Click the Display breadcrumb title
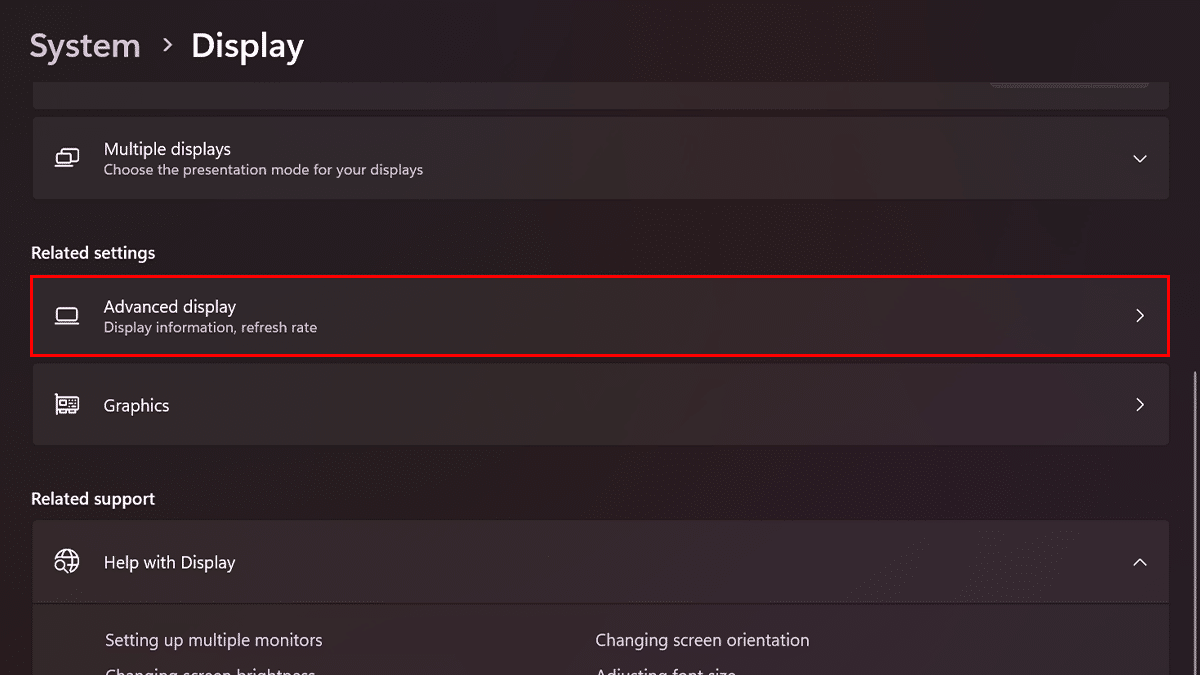The image size is (1200, 675). tap(247, 46)
